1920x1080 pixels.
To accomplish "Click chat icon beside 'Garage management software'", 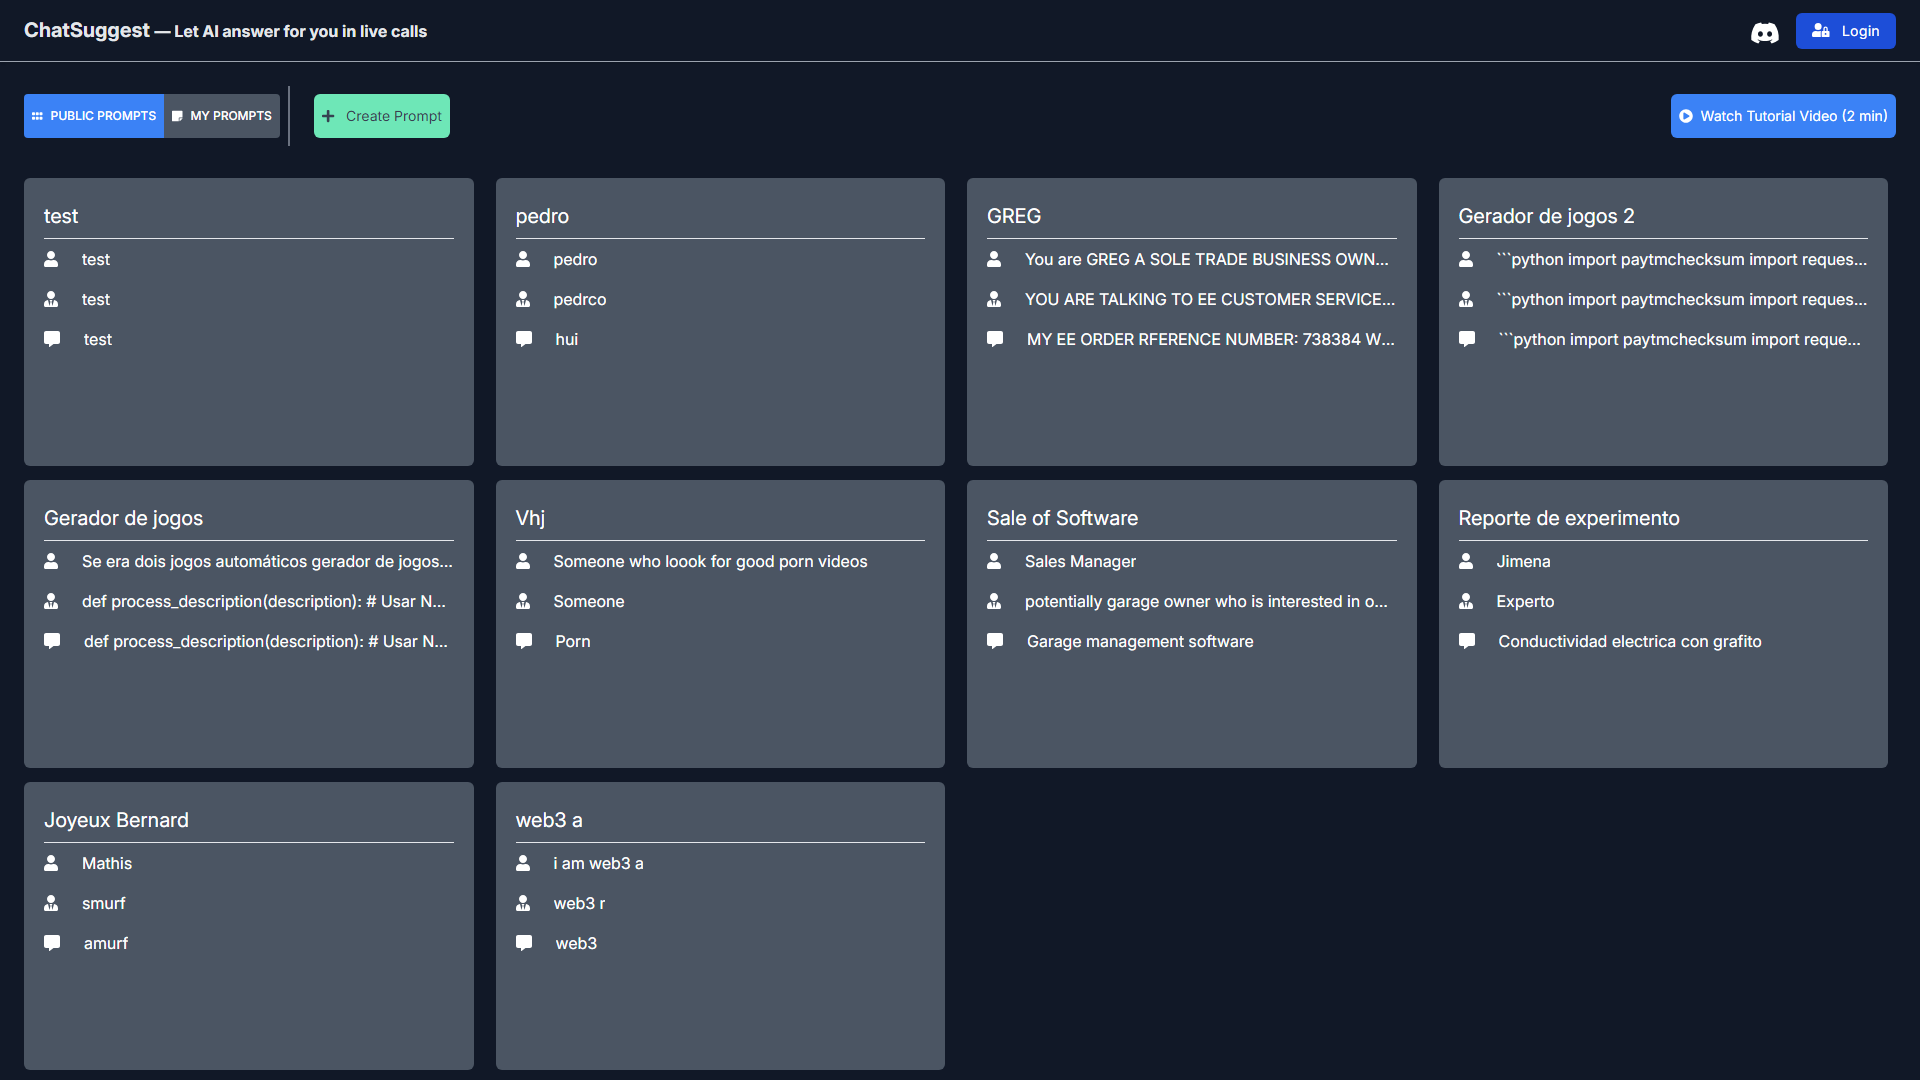I will click(x=995, y=641).
